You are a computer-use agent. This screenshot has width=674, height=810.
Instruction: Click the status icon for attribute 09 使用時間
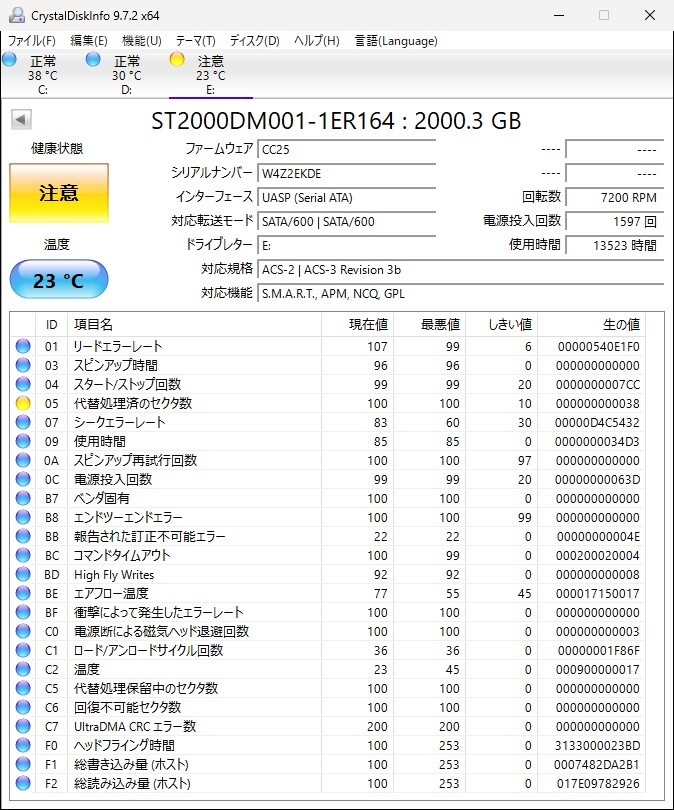[x=23, y=441]
